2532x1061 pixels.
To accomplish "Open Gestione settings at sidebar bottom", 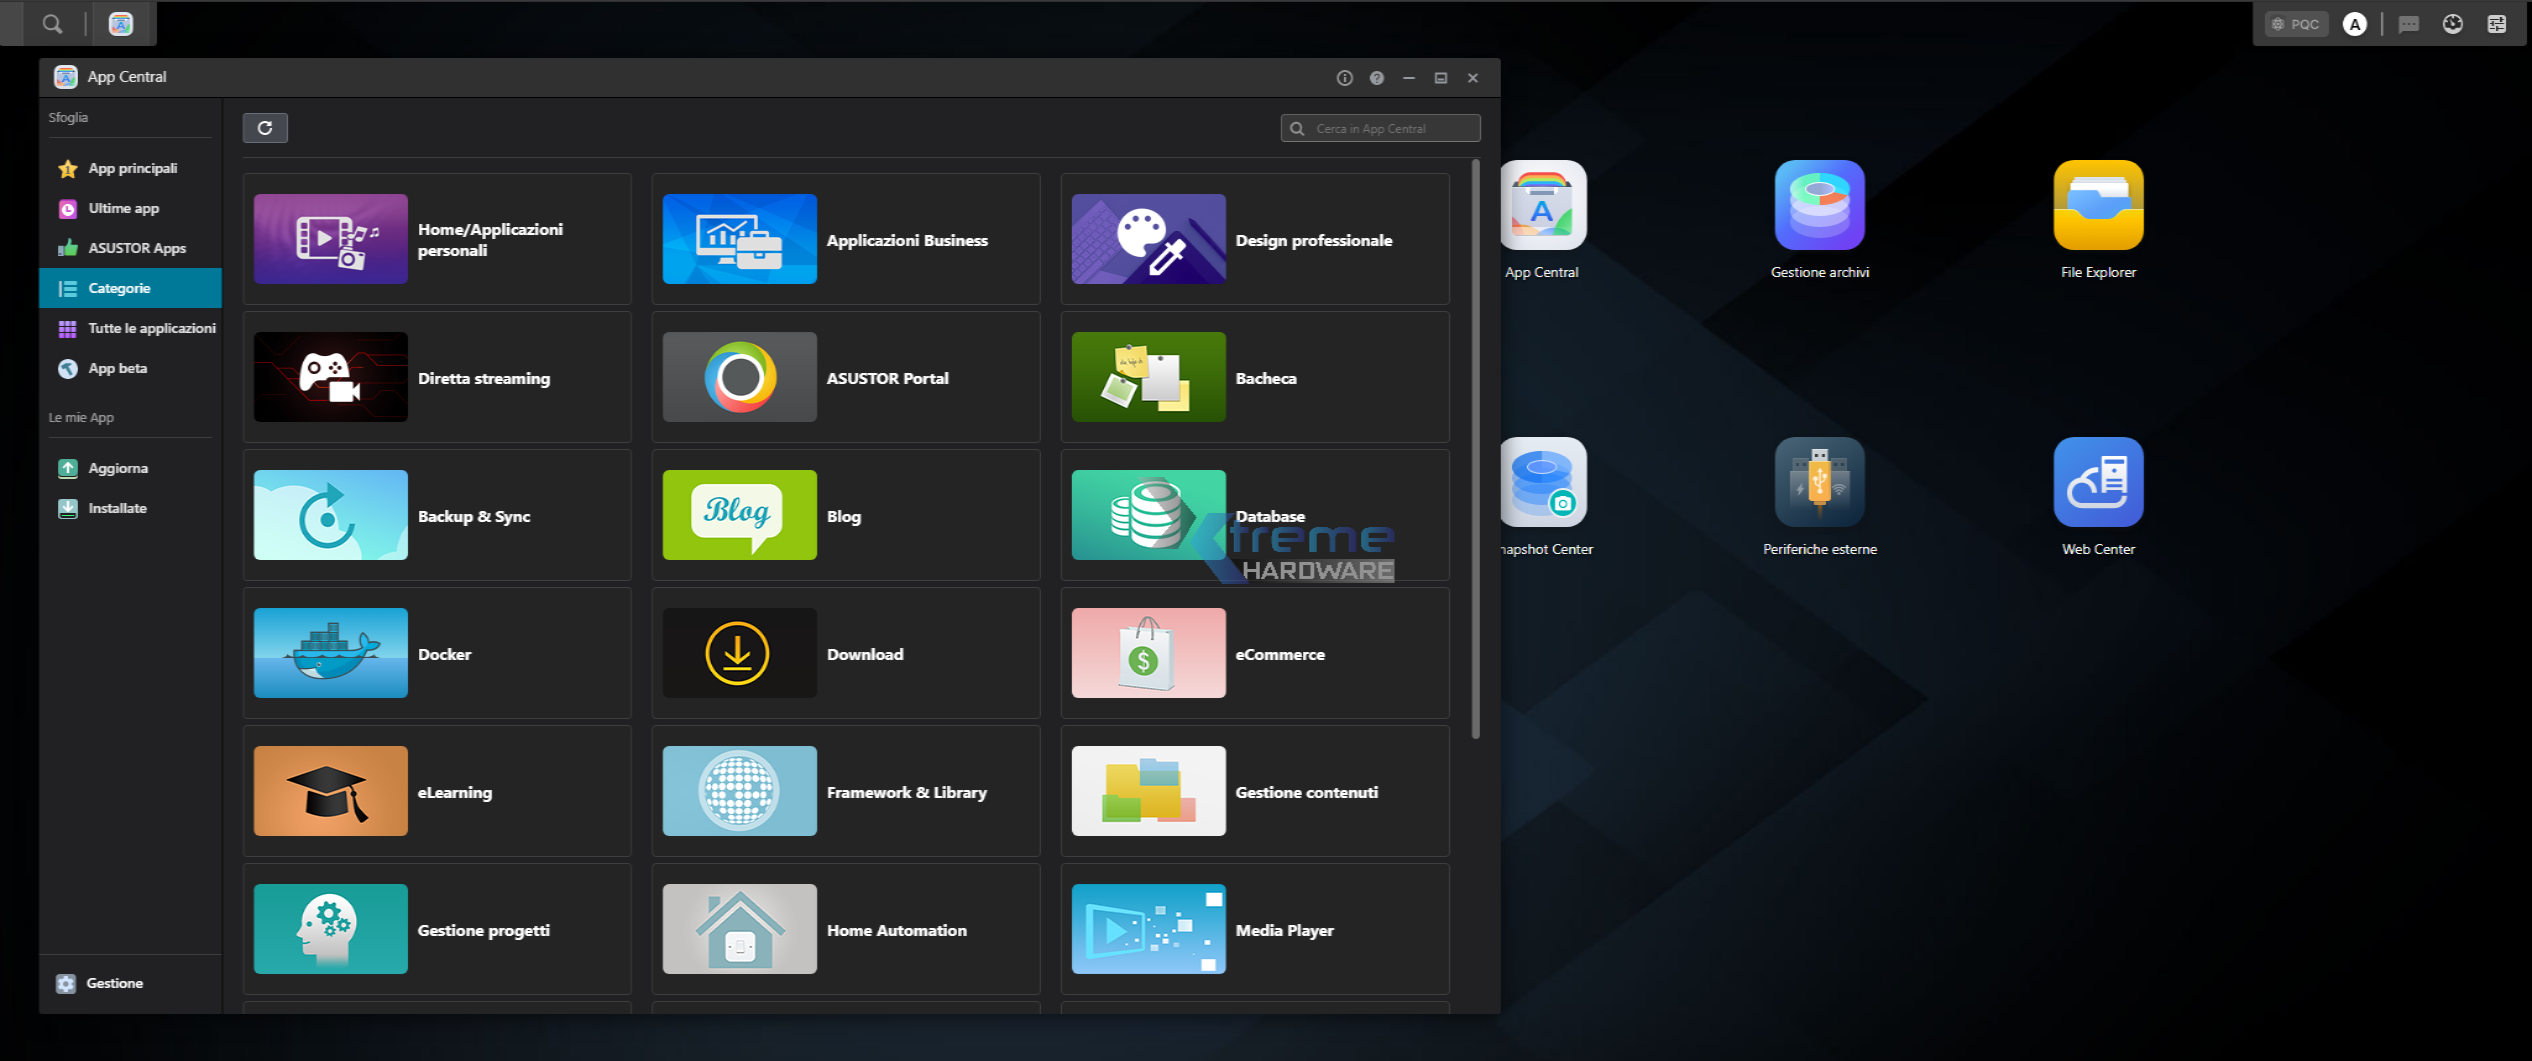I will (130, 983).
